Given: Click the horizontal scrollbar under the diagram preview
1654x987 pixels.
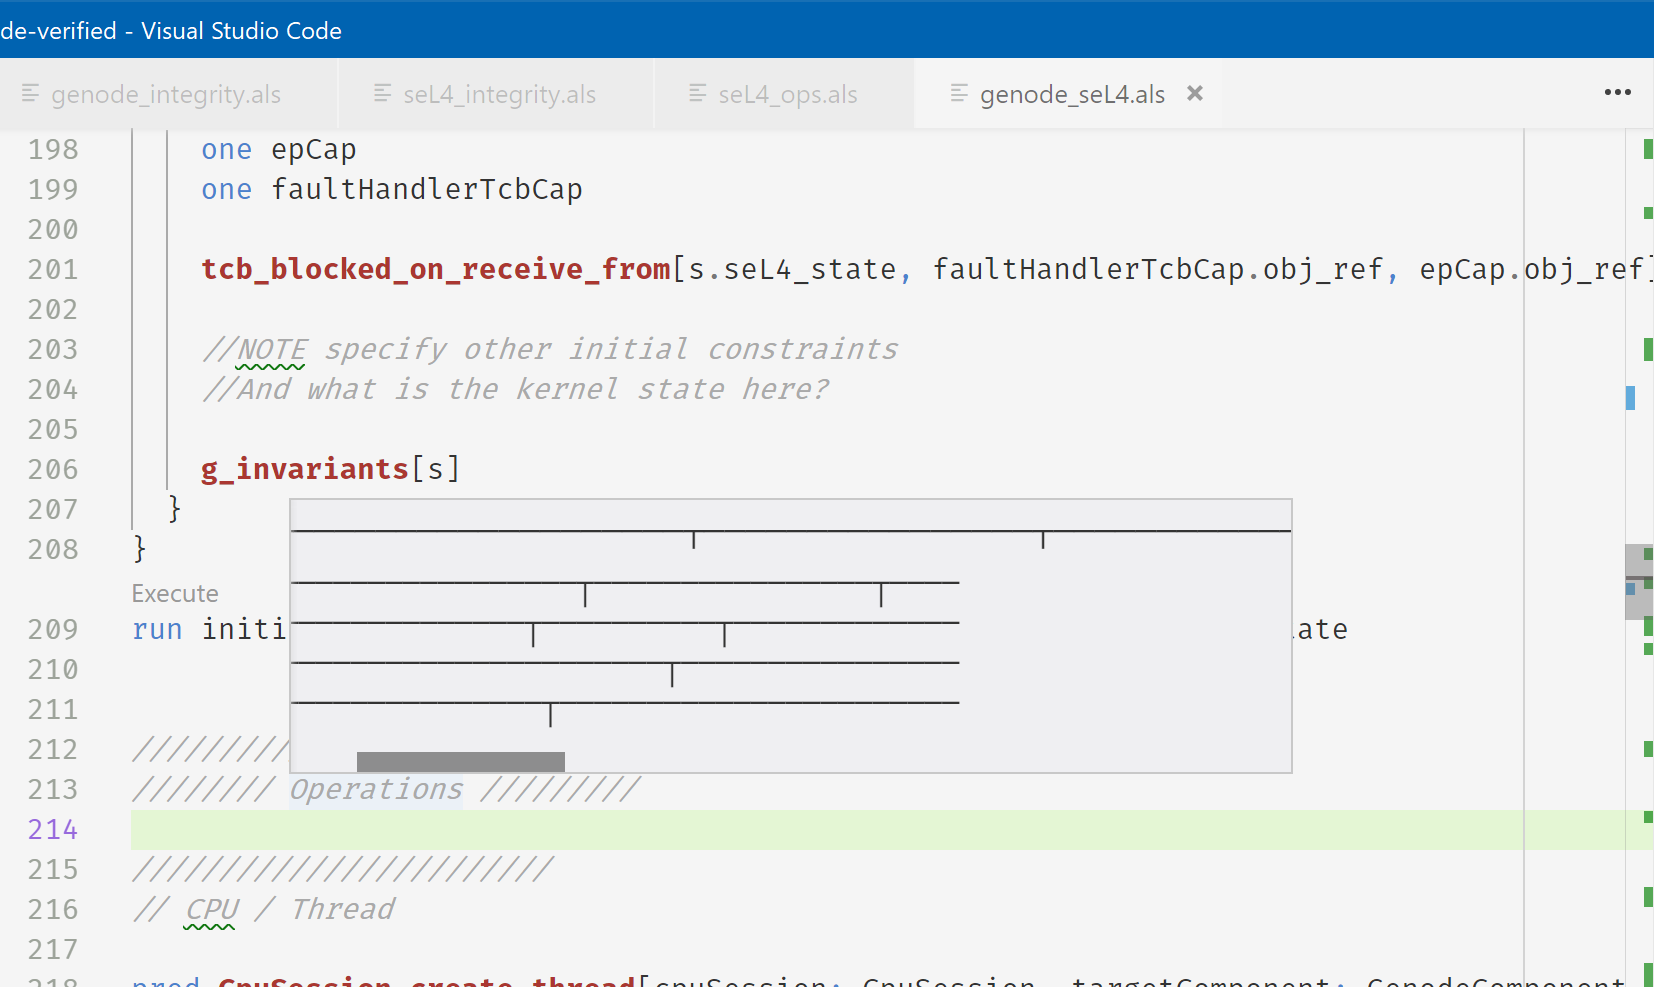Looking at the screenshot, I should point(461,760).
